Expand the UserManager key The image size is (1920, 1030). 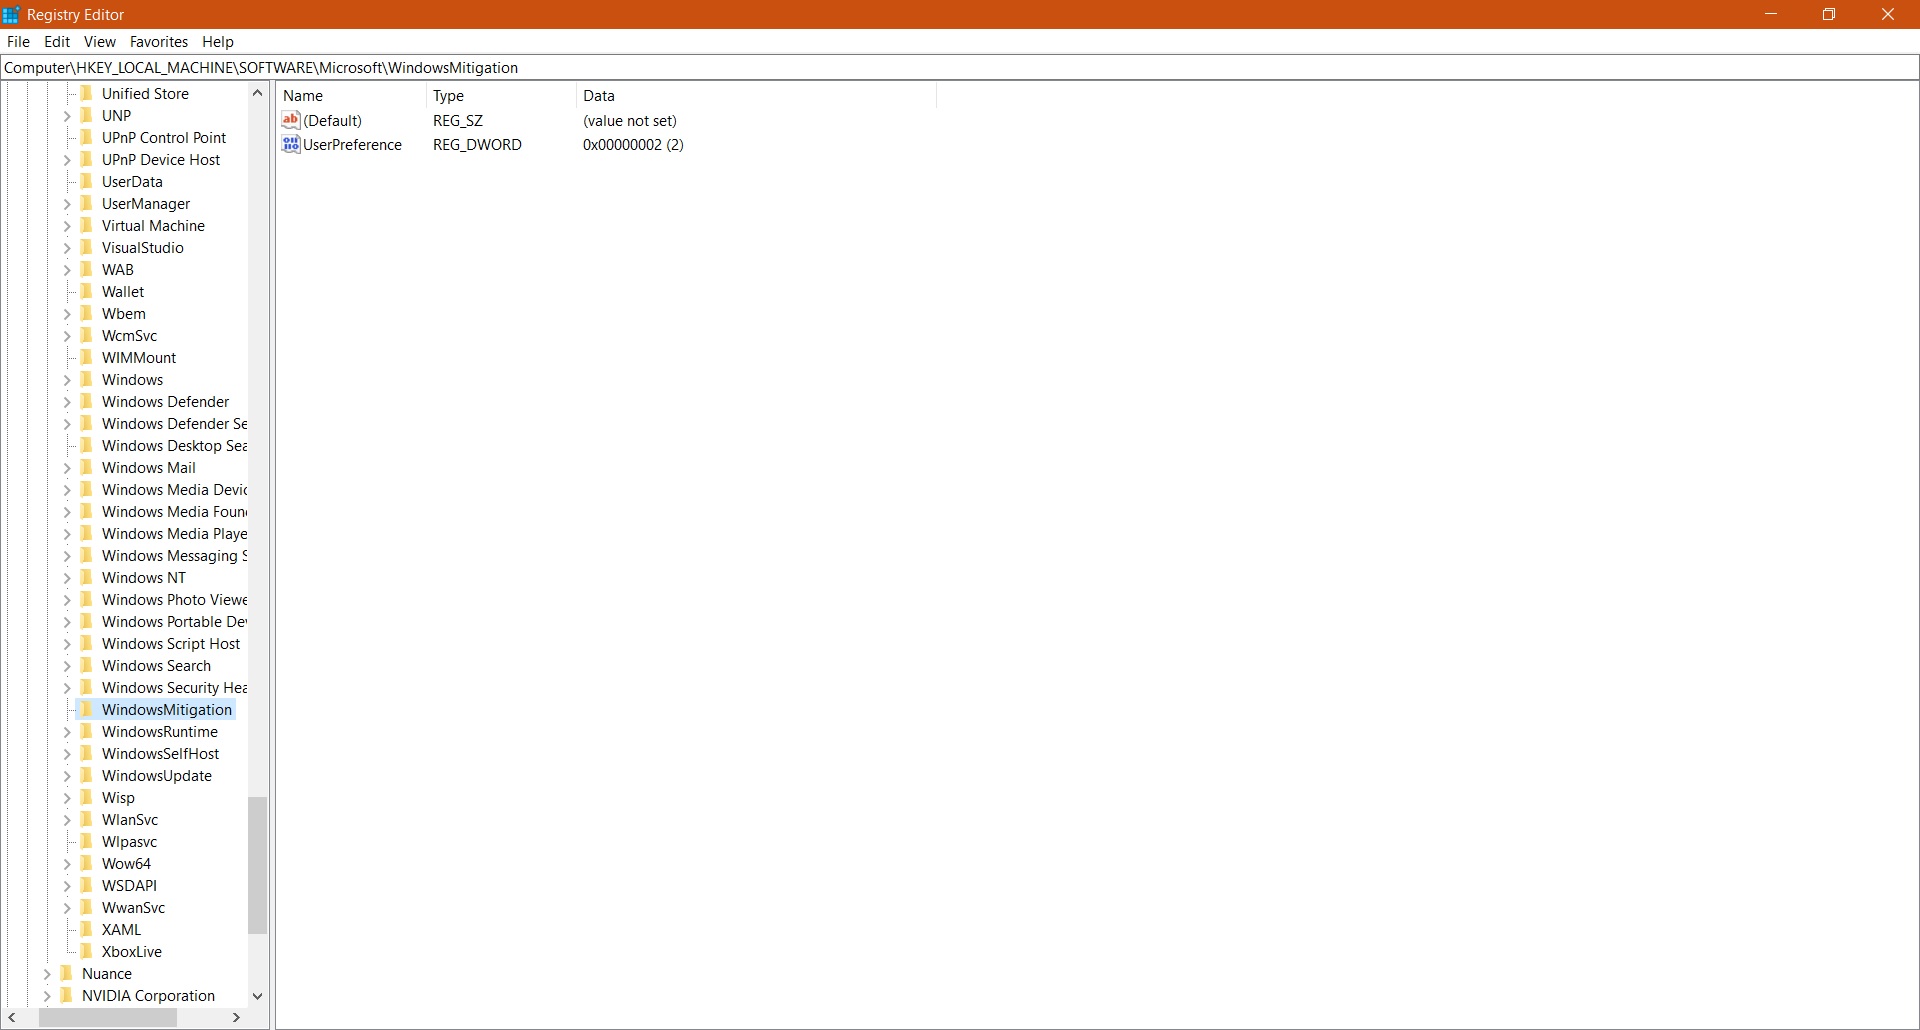pos(67,204)
